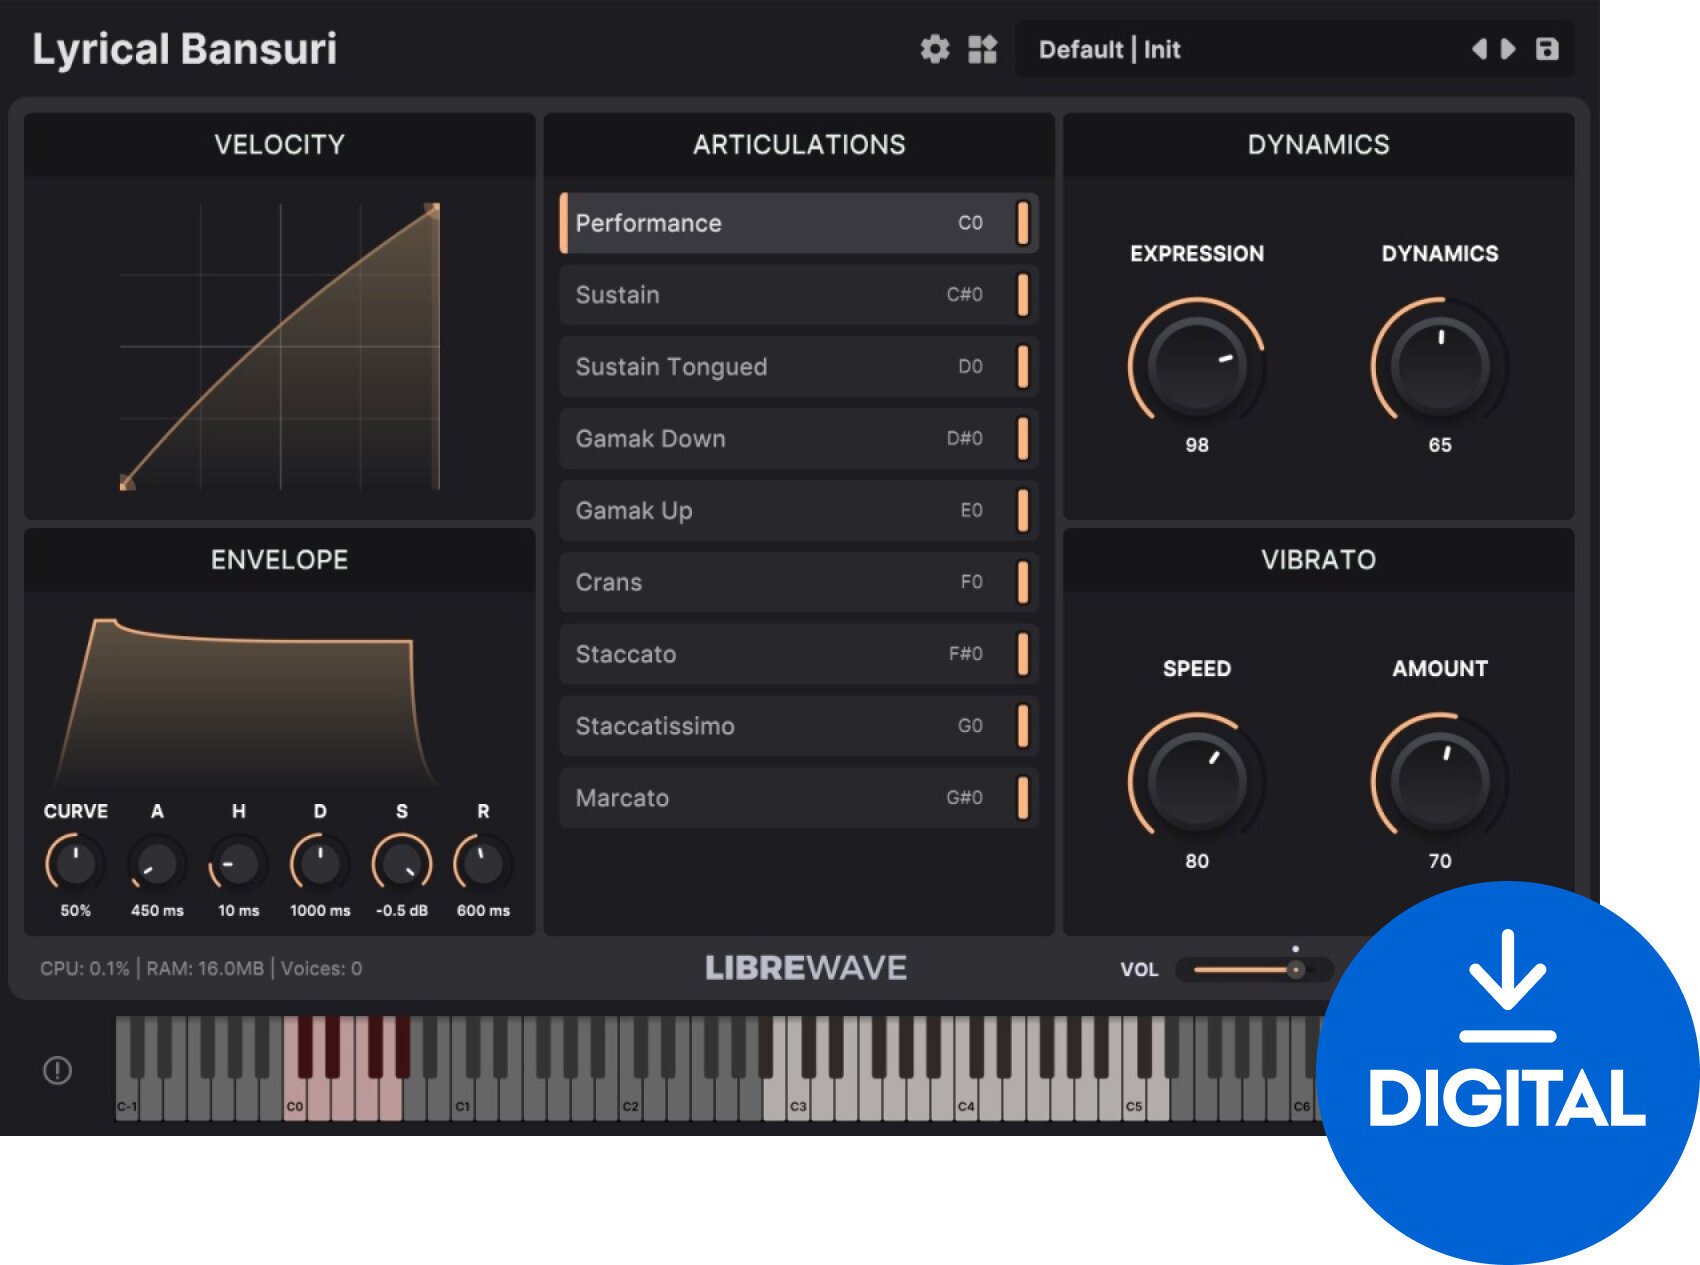Click the Dynamics value 65
This screenshot has height=1265, width=1700.
click(x=1440, y=445)
